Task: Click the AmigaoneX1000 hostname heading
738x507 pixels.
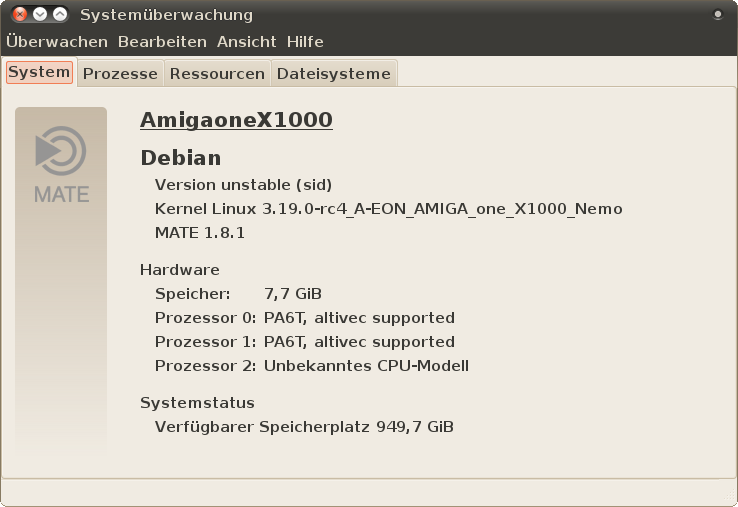Action: pyautogui.click(x=236, y=120)
